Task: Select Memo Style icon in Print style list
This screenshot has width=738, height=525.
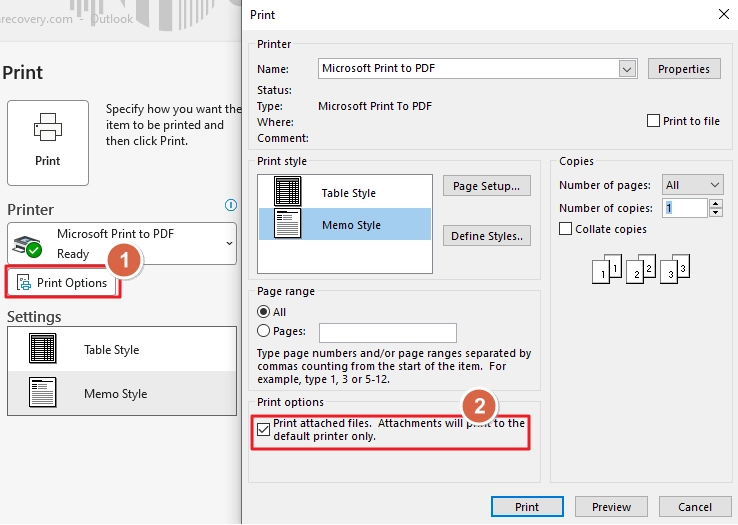Action: tap(288, 224)
